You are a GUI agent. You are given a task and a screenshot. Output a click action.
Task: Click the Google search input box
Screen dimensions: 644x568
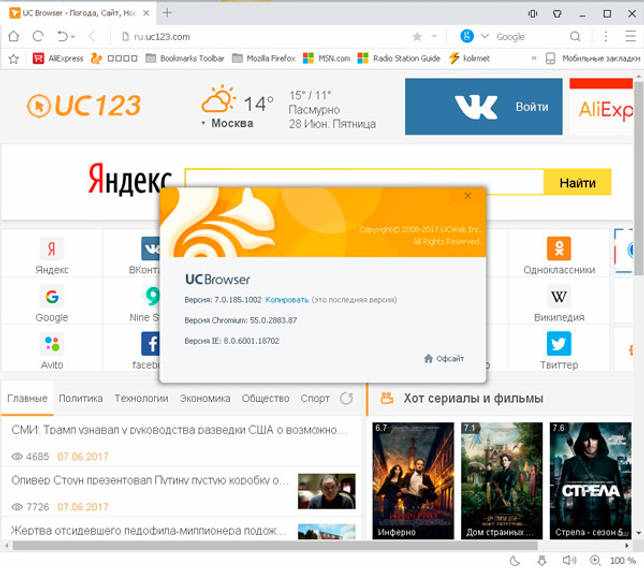530,37
